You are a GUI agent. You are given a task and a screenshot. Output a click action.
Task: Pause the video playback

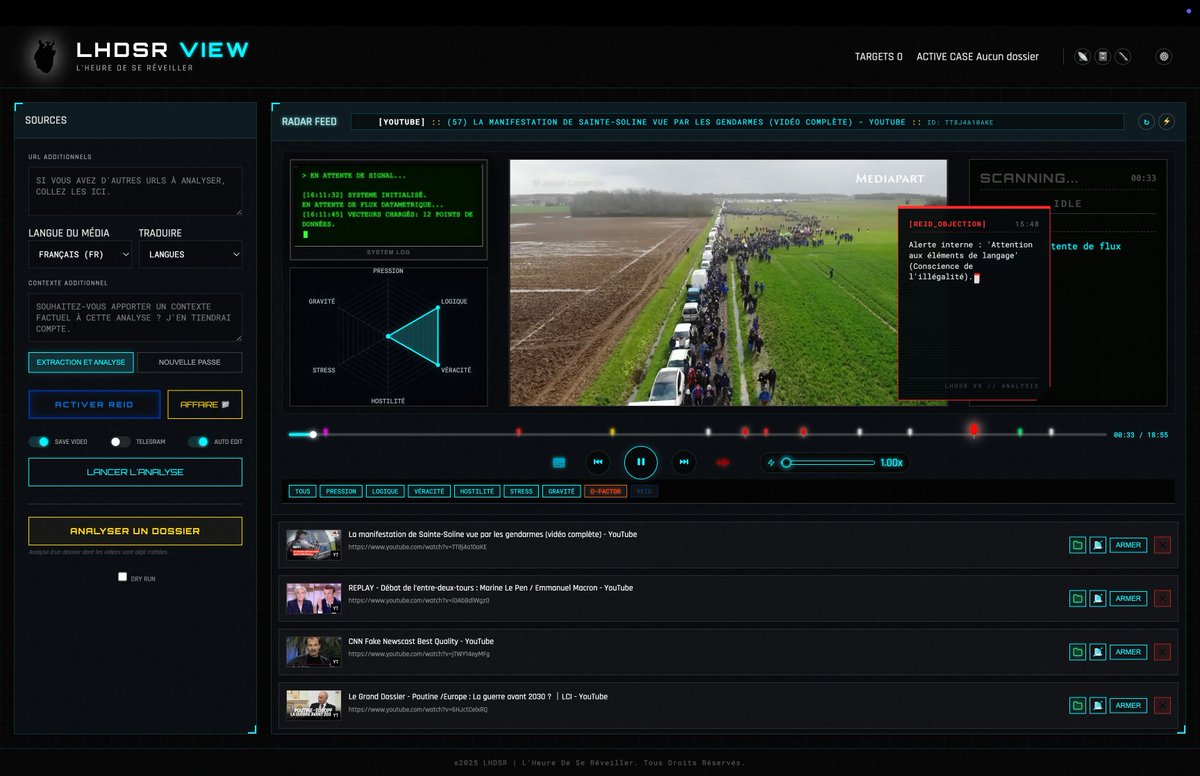click(x=641, y=462)
